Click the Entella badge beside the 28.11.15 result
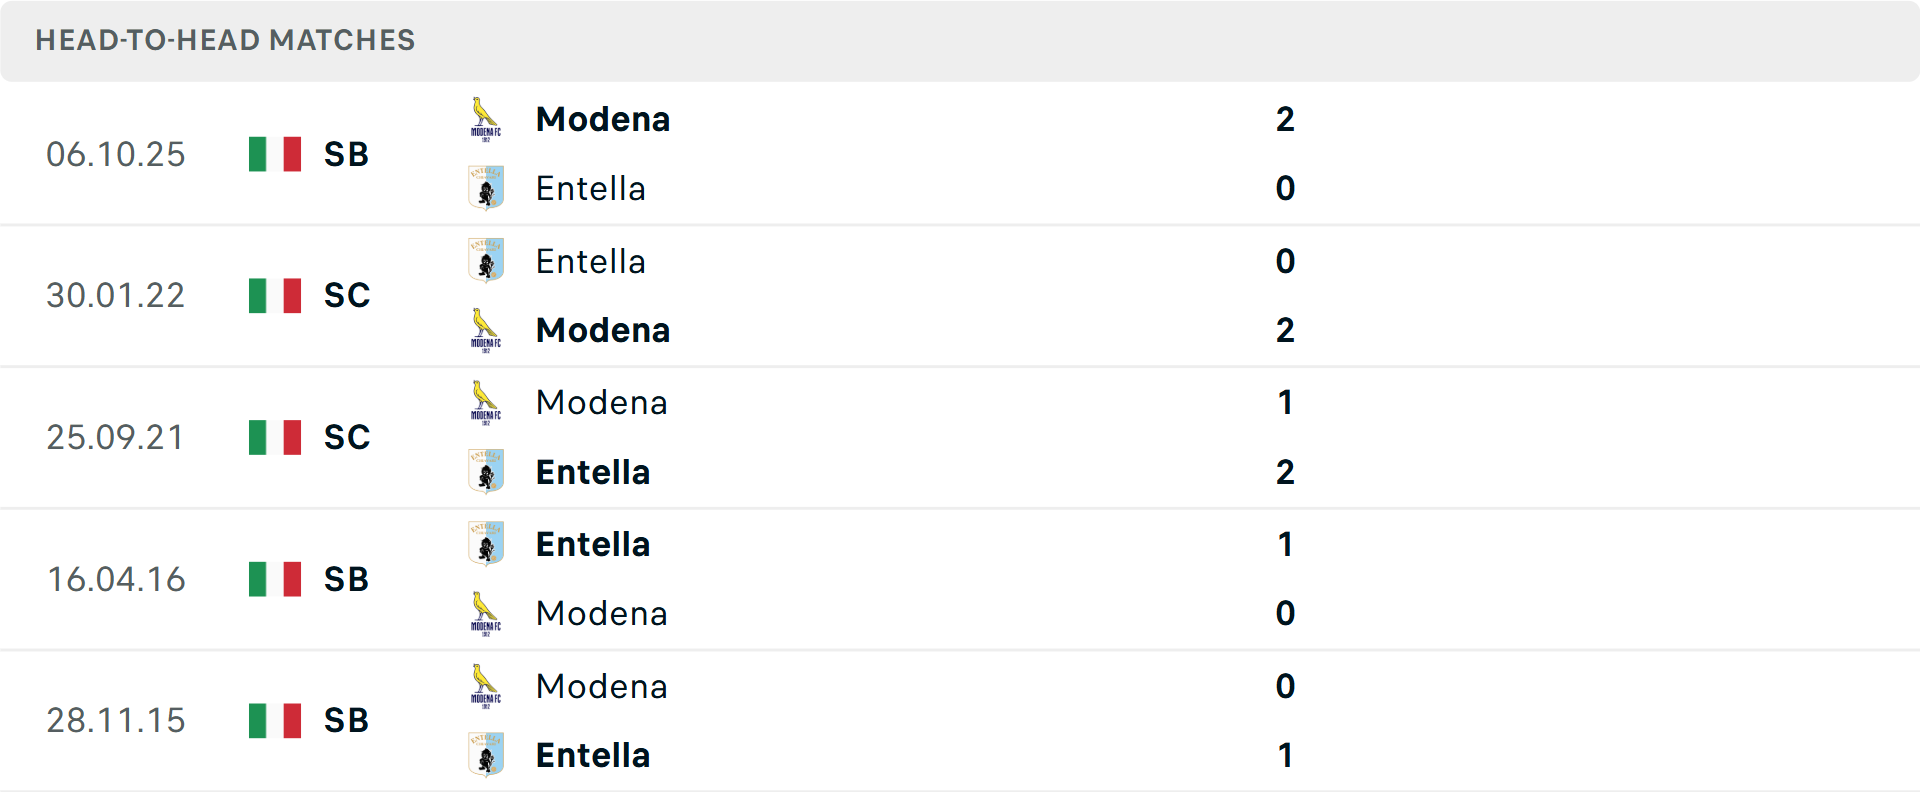Screen dimensions: 1920x792 [x=486, y=755]
